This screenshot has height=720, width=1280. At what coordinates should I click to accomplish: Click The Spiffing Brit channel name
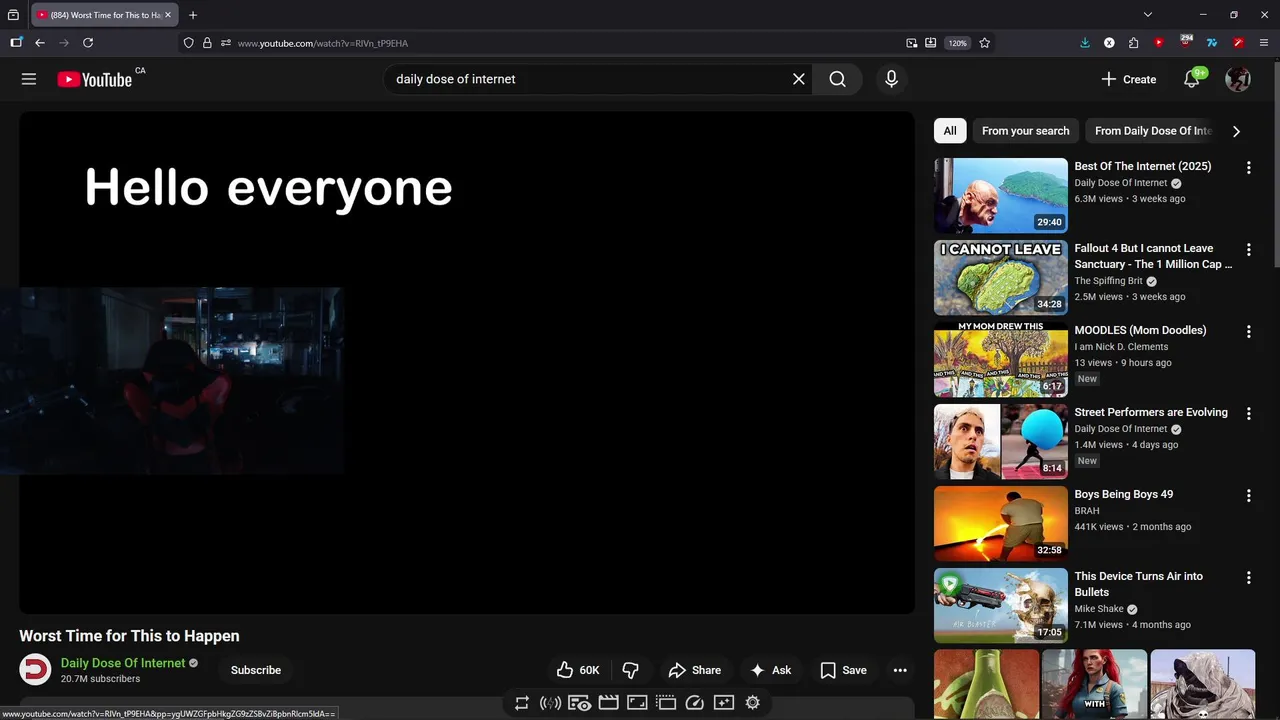pyautogui.click(x=1108, y=281)
